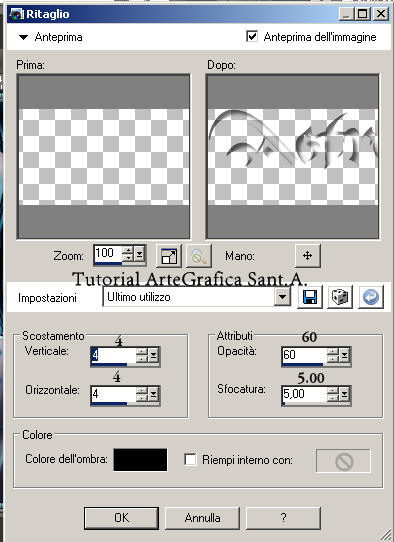
Task: Click the randomize parameters dice icon
Action: click(340, 297)
